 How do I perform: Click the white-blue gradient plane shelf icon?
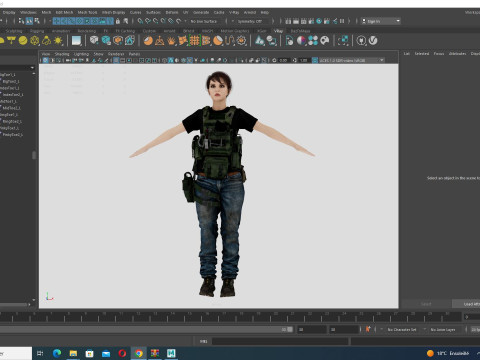pyautogui.click(x=76, y=41)
